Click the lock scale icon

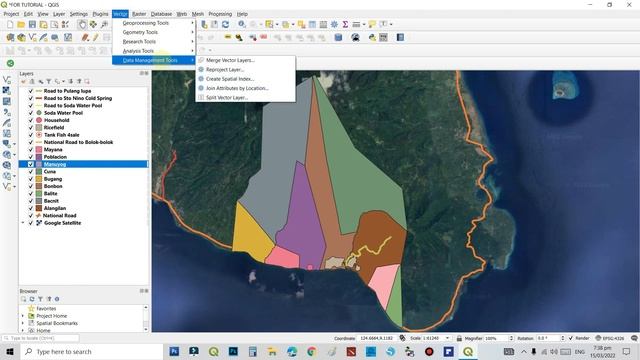(x=459, y=338)
